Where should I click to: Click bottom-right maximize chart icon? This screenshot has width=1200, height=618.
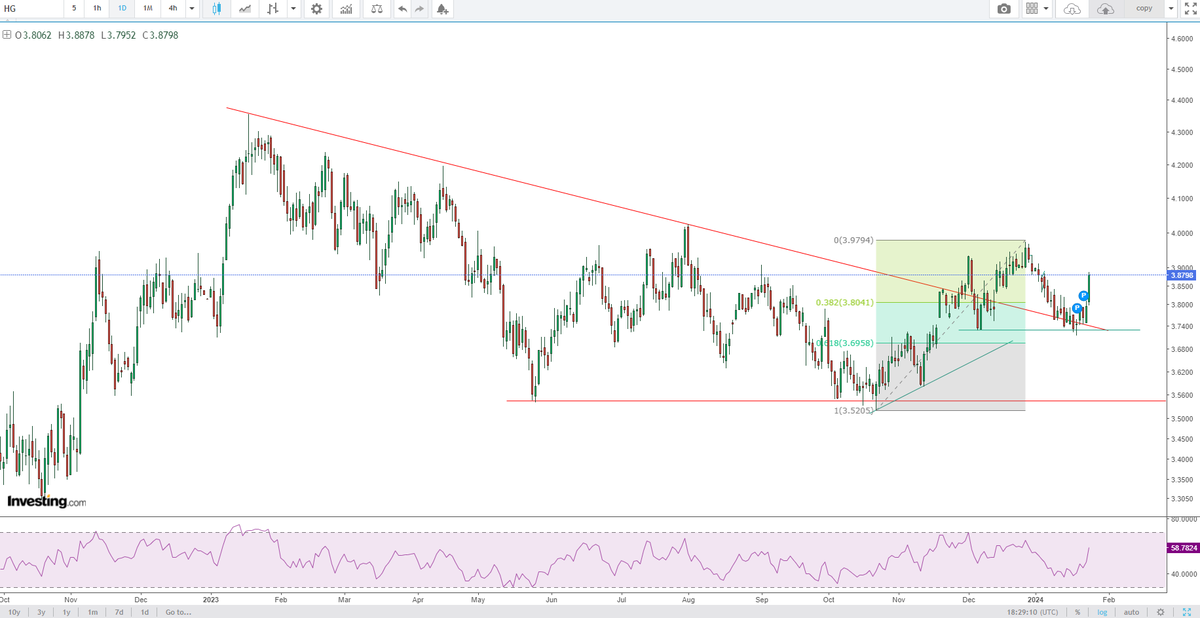(x=1187, y=611)
